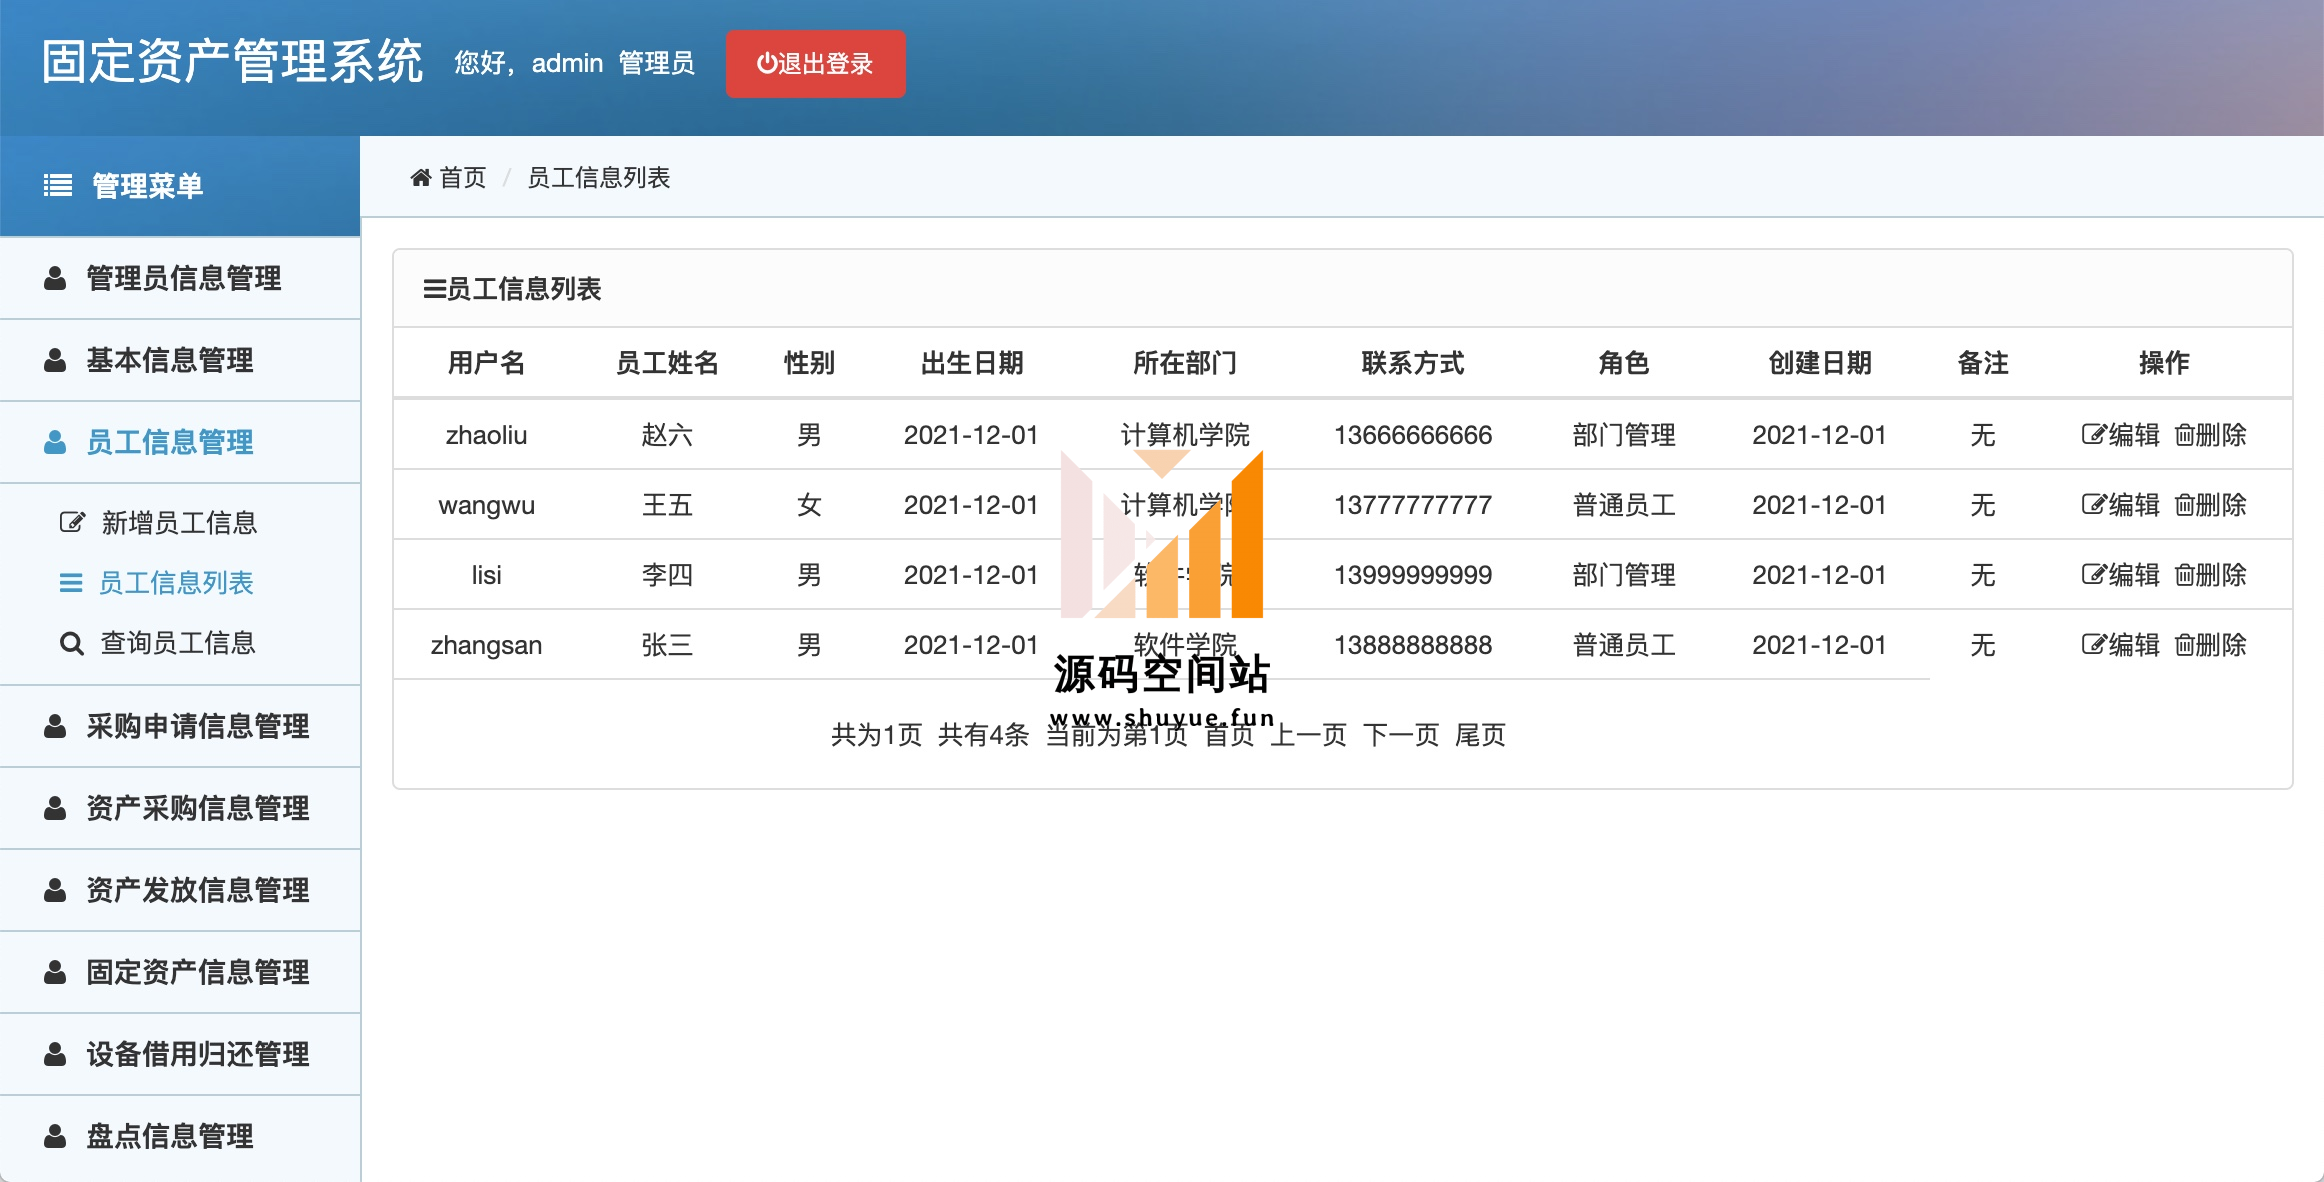Collapse the 员工信息管理 sidebar section
This screenshot has height=1182, width=2324.
tap(169, 442)
